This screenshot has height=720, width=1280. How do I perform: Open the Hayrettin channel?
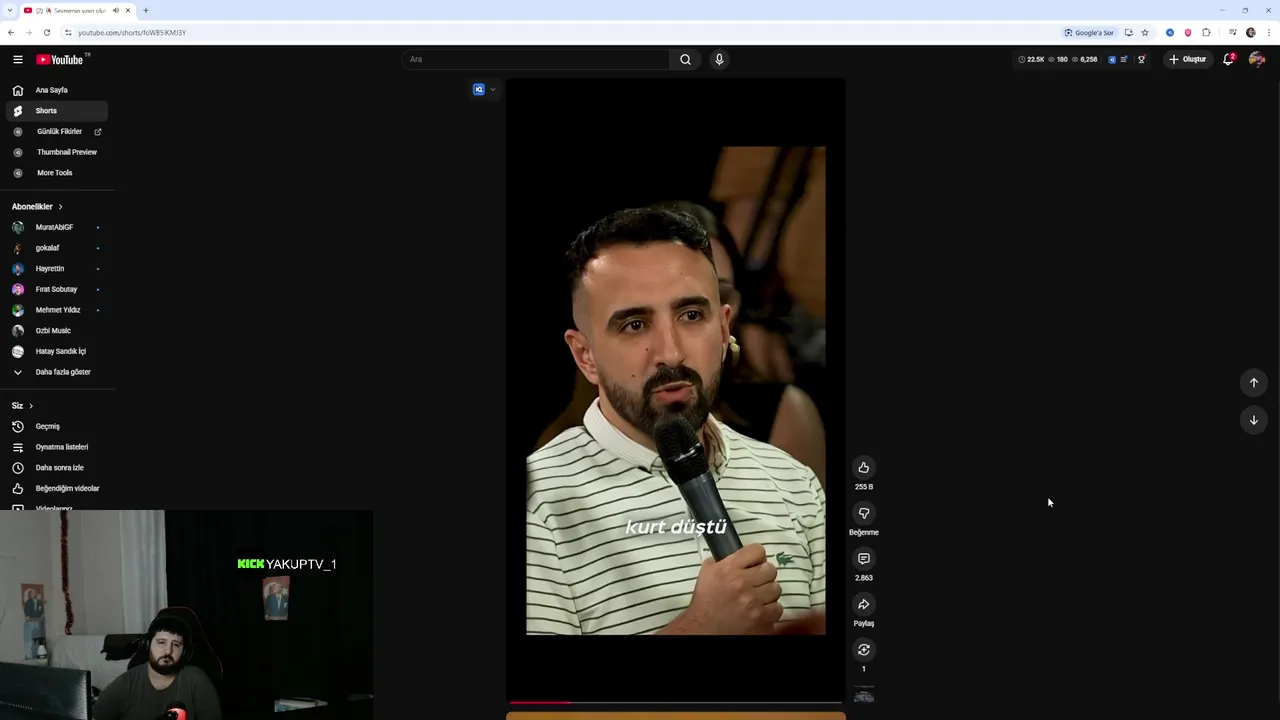click(x=58, y=268)
